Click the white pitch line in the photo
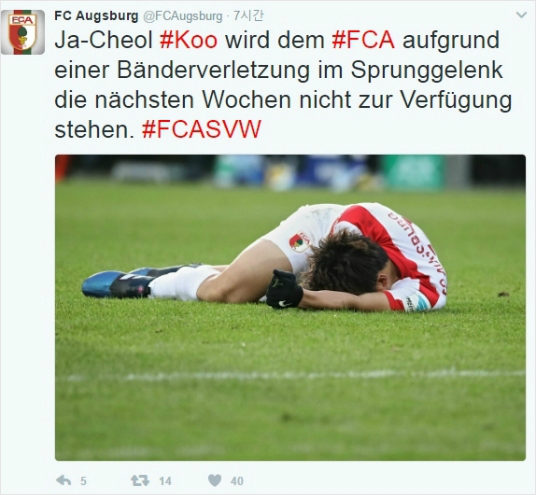The width and height of the screenshot is (536, 495). [290, 375]
